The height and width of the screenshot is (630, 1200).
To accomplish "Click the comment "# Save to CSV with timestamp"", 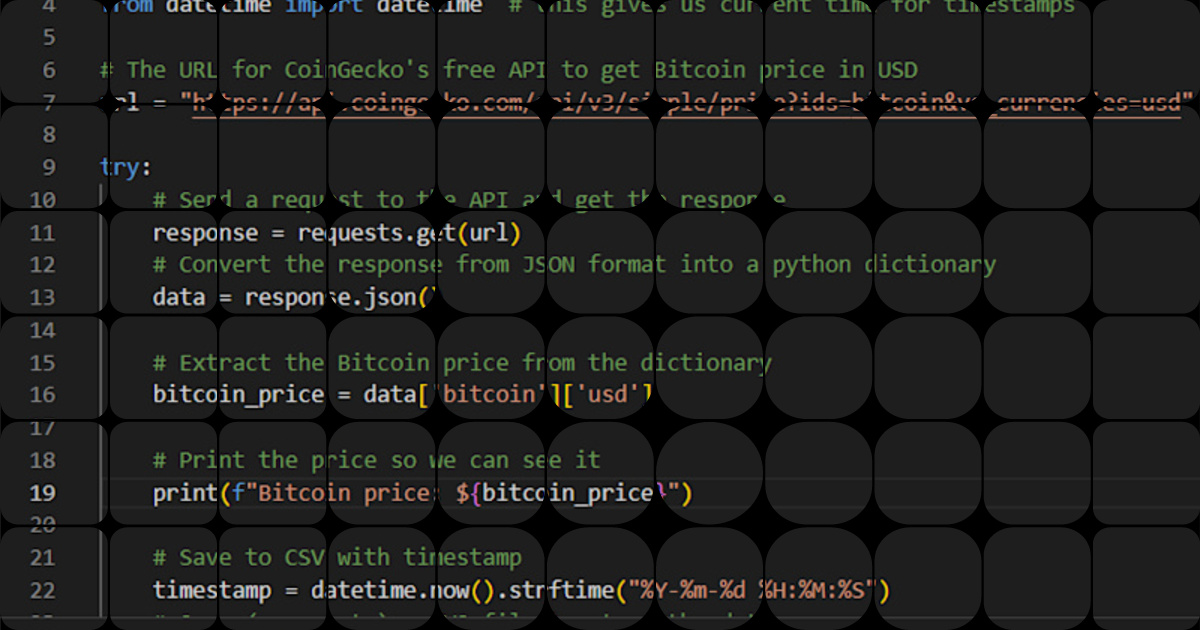I will click(x=337, y=557).
